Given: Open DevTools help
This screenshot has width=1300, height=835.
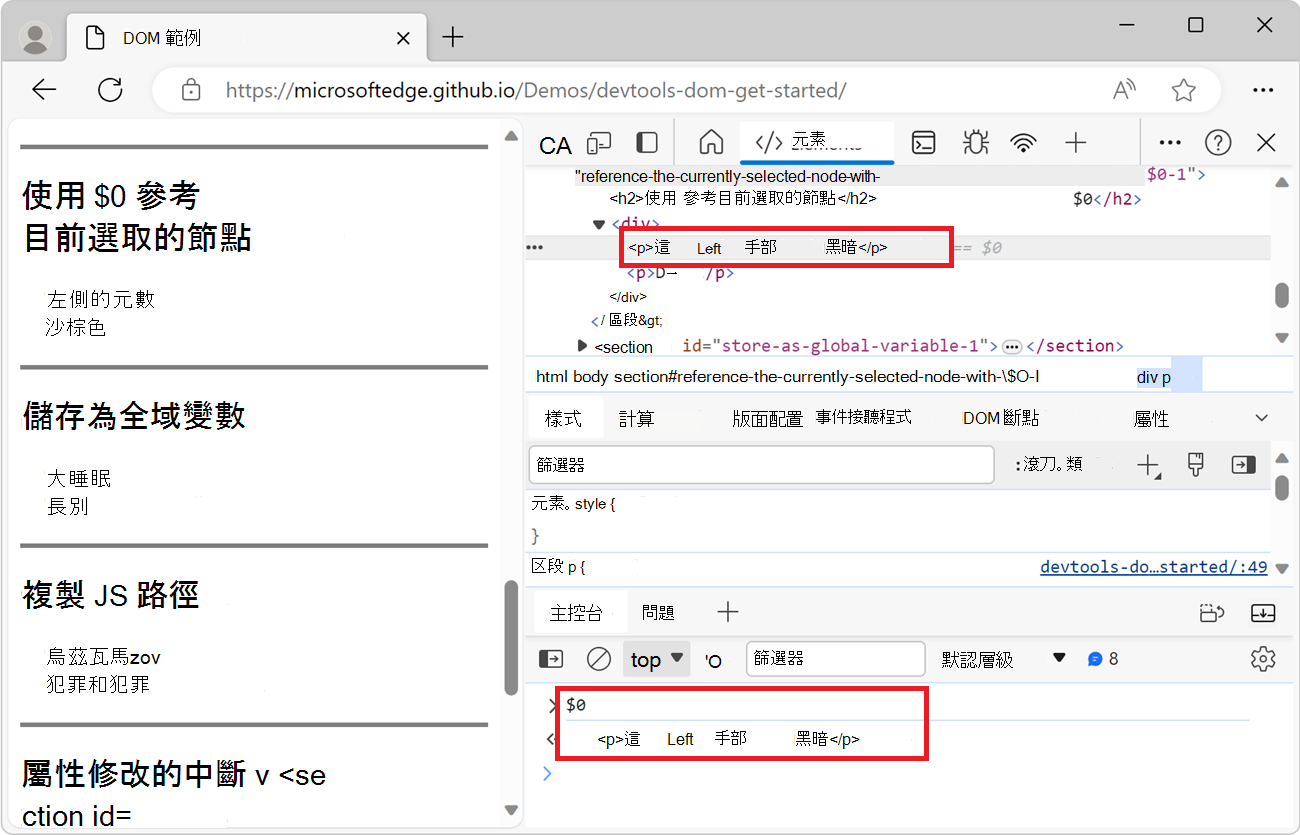Looking at the screenshot, I should click(x=1218, y=143).
